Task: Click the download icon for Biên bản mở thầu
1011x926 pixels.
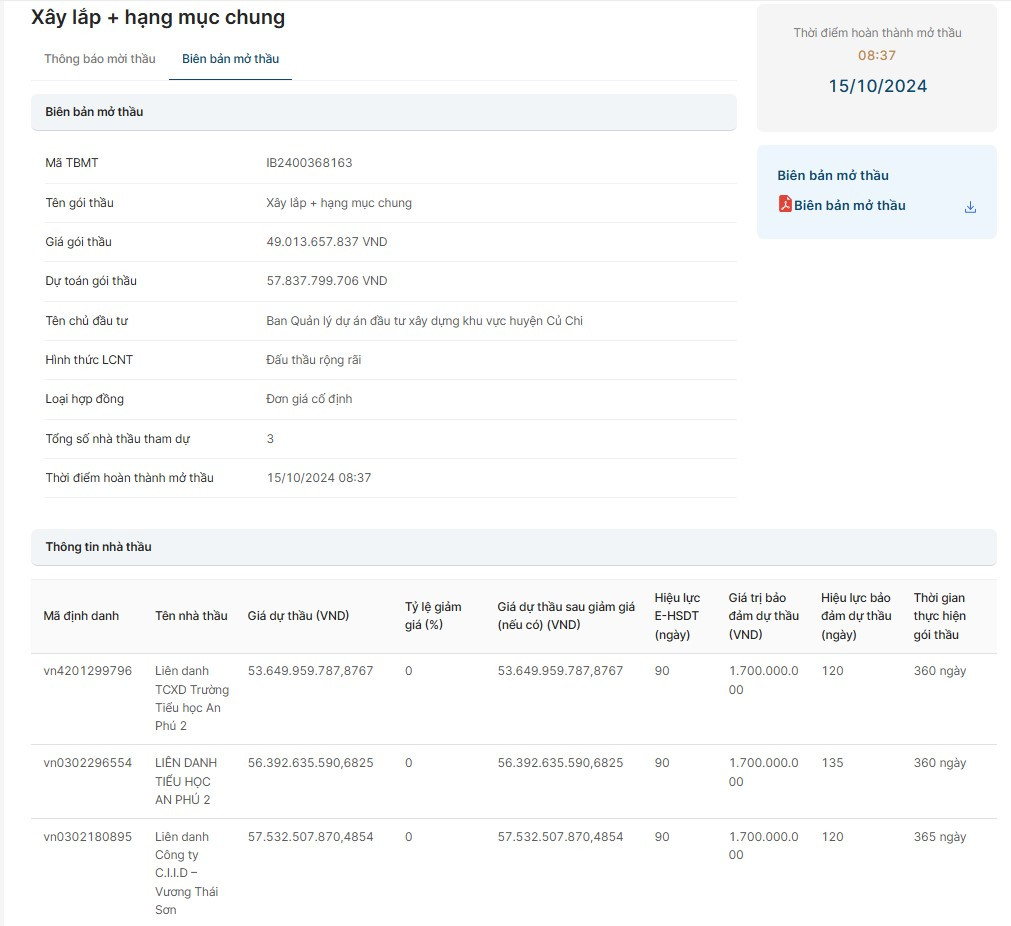Action: tap(969, 207)
